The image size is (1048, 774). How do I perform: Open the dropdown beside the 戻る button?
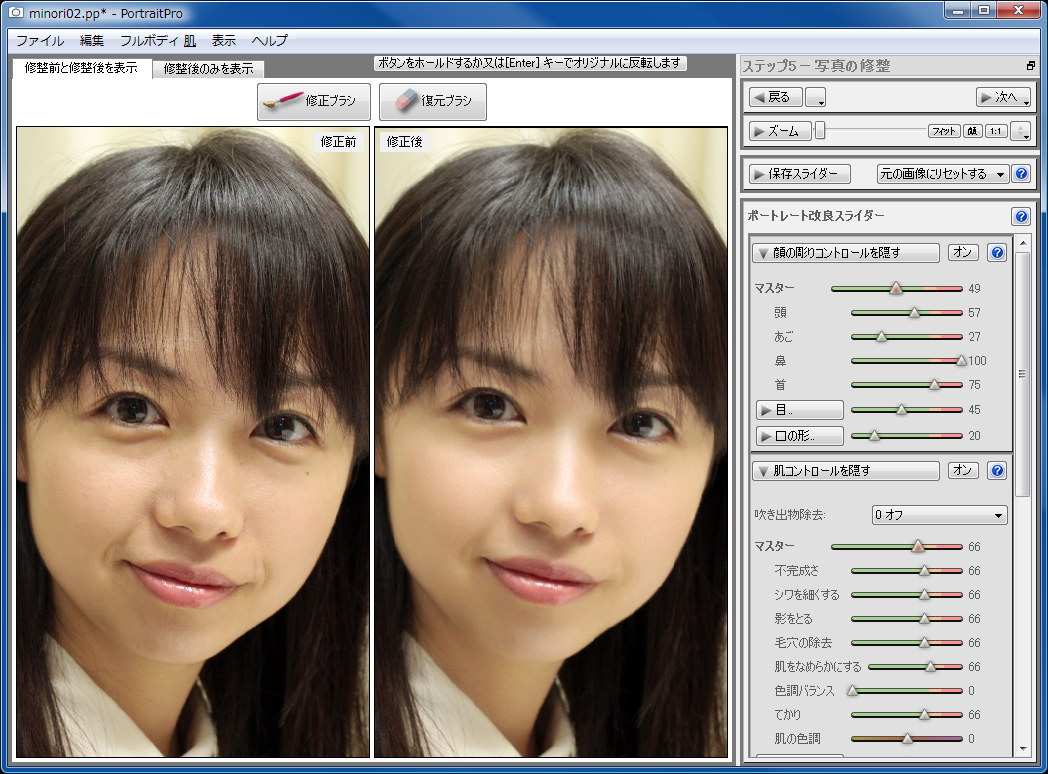(x=815, y=98)
